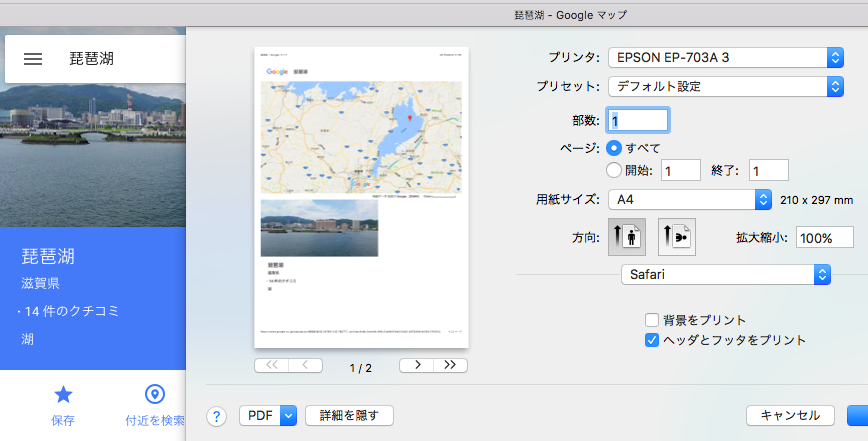Click the 'キャンセル' button
Viewport: 868px width, 441px height.
(790, 415)
